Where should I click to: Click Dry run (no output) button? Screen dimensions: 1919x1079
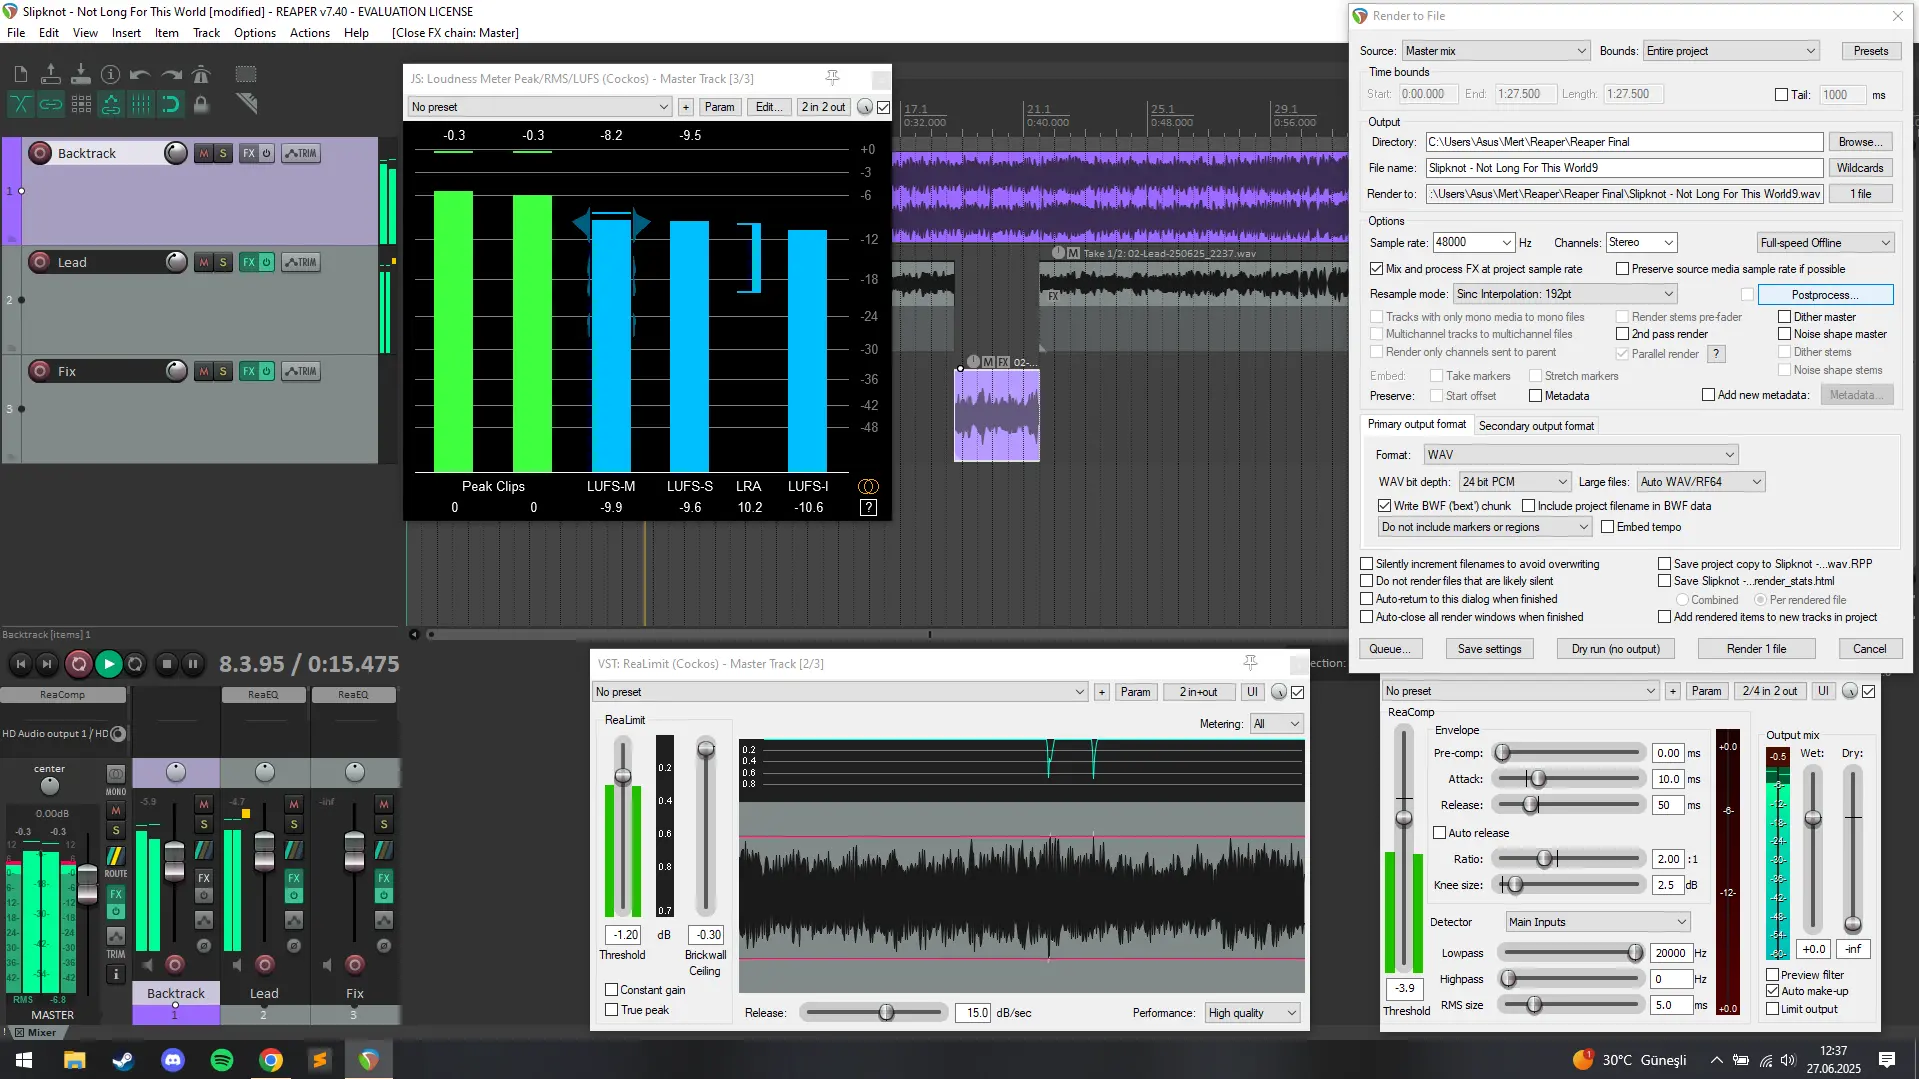1615,649
